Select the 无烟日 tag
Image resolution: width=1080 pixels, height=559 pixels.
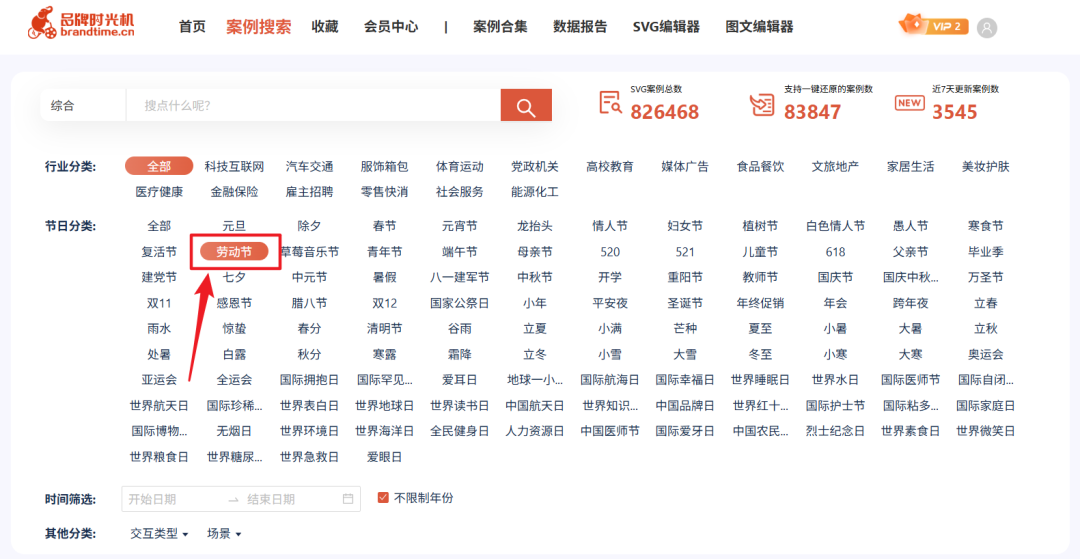[234, 431]
